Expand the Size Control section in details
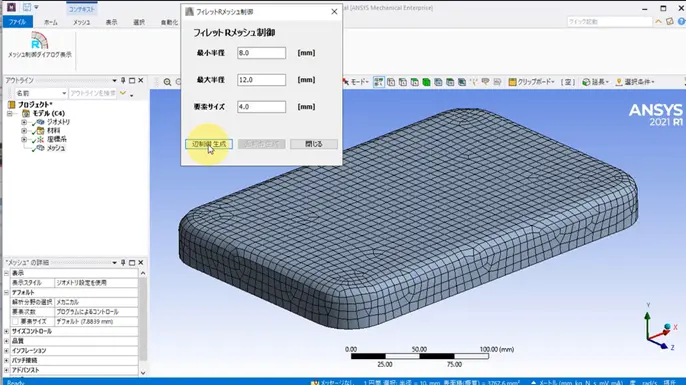This screenshot has width=686, height=385. (x=7, y=331)
